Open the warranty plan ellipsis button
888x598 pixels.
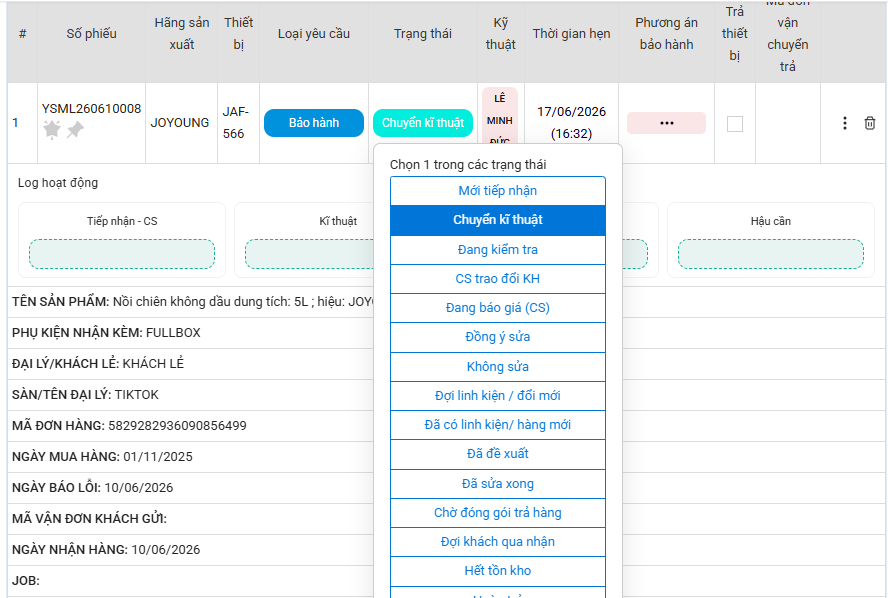[x=666, y=123]
